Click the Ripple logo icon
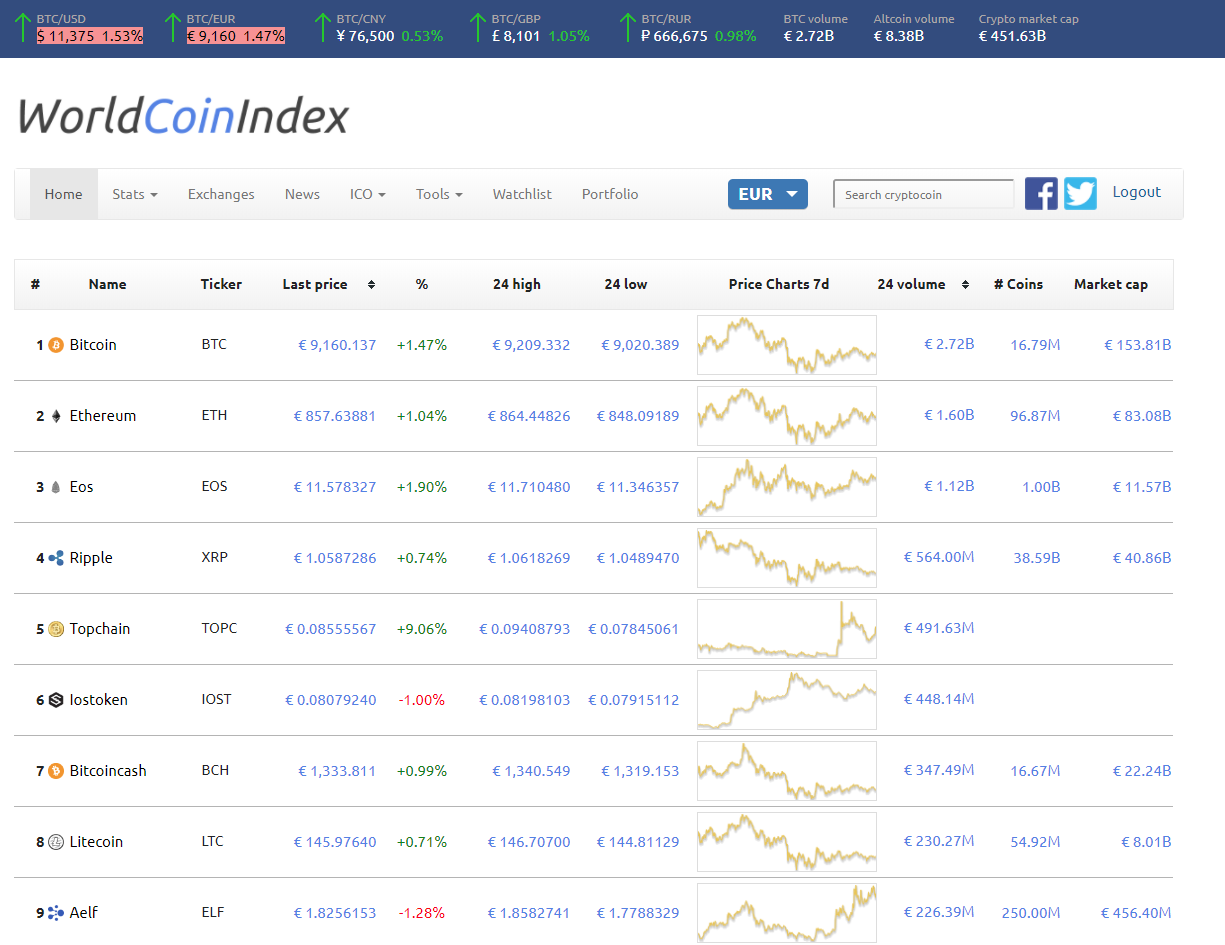1225x945 pixels. 56,558
